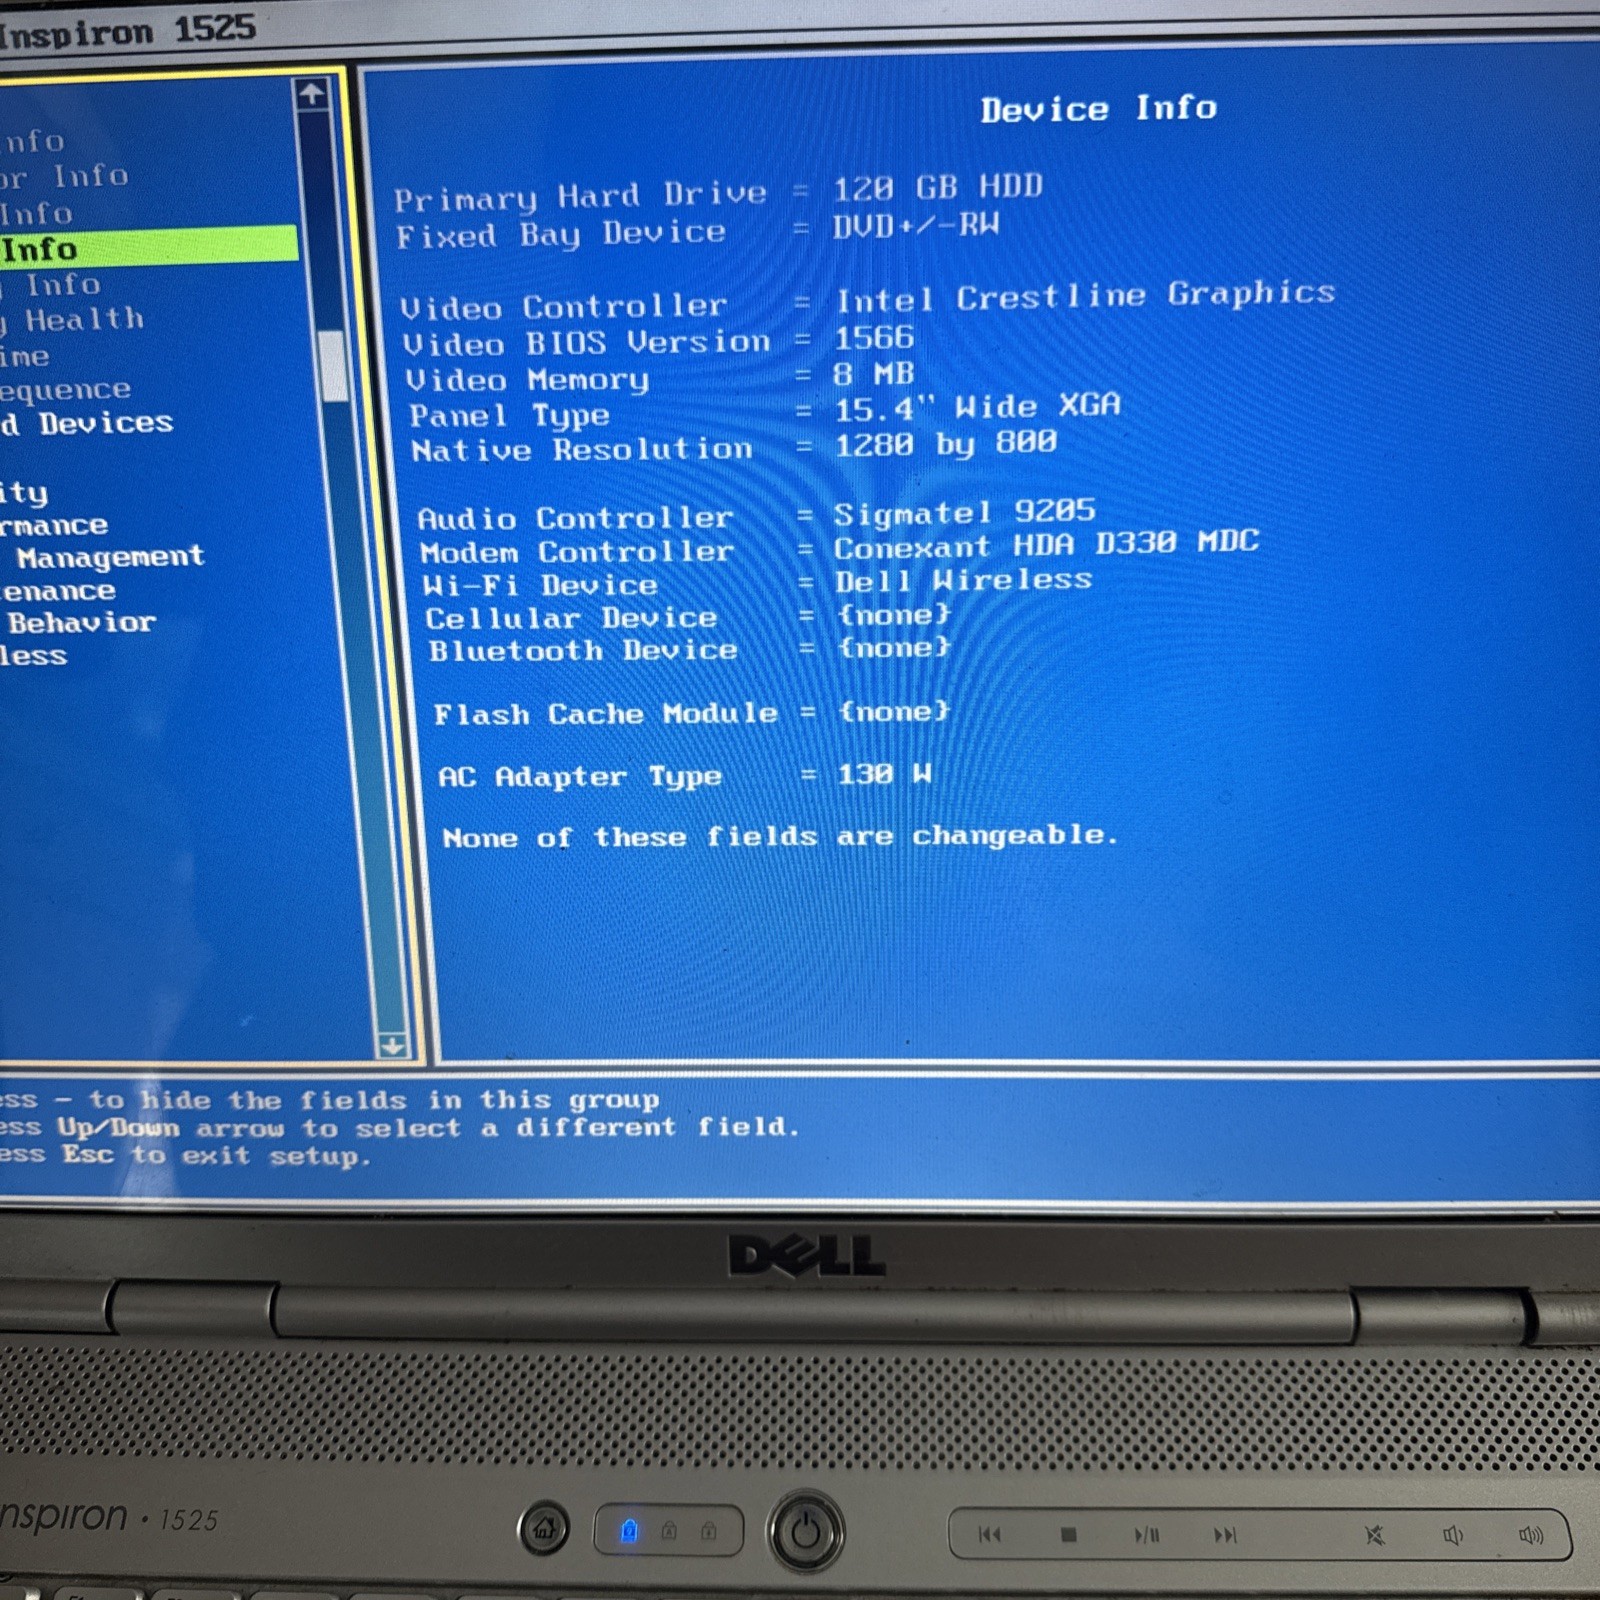The height and width of the screenshot is (1600, 1600).
Task: Open the Behavior entry in sidebar
Action: pos(83,622)
